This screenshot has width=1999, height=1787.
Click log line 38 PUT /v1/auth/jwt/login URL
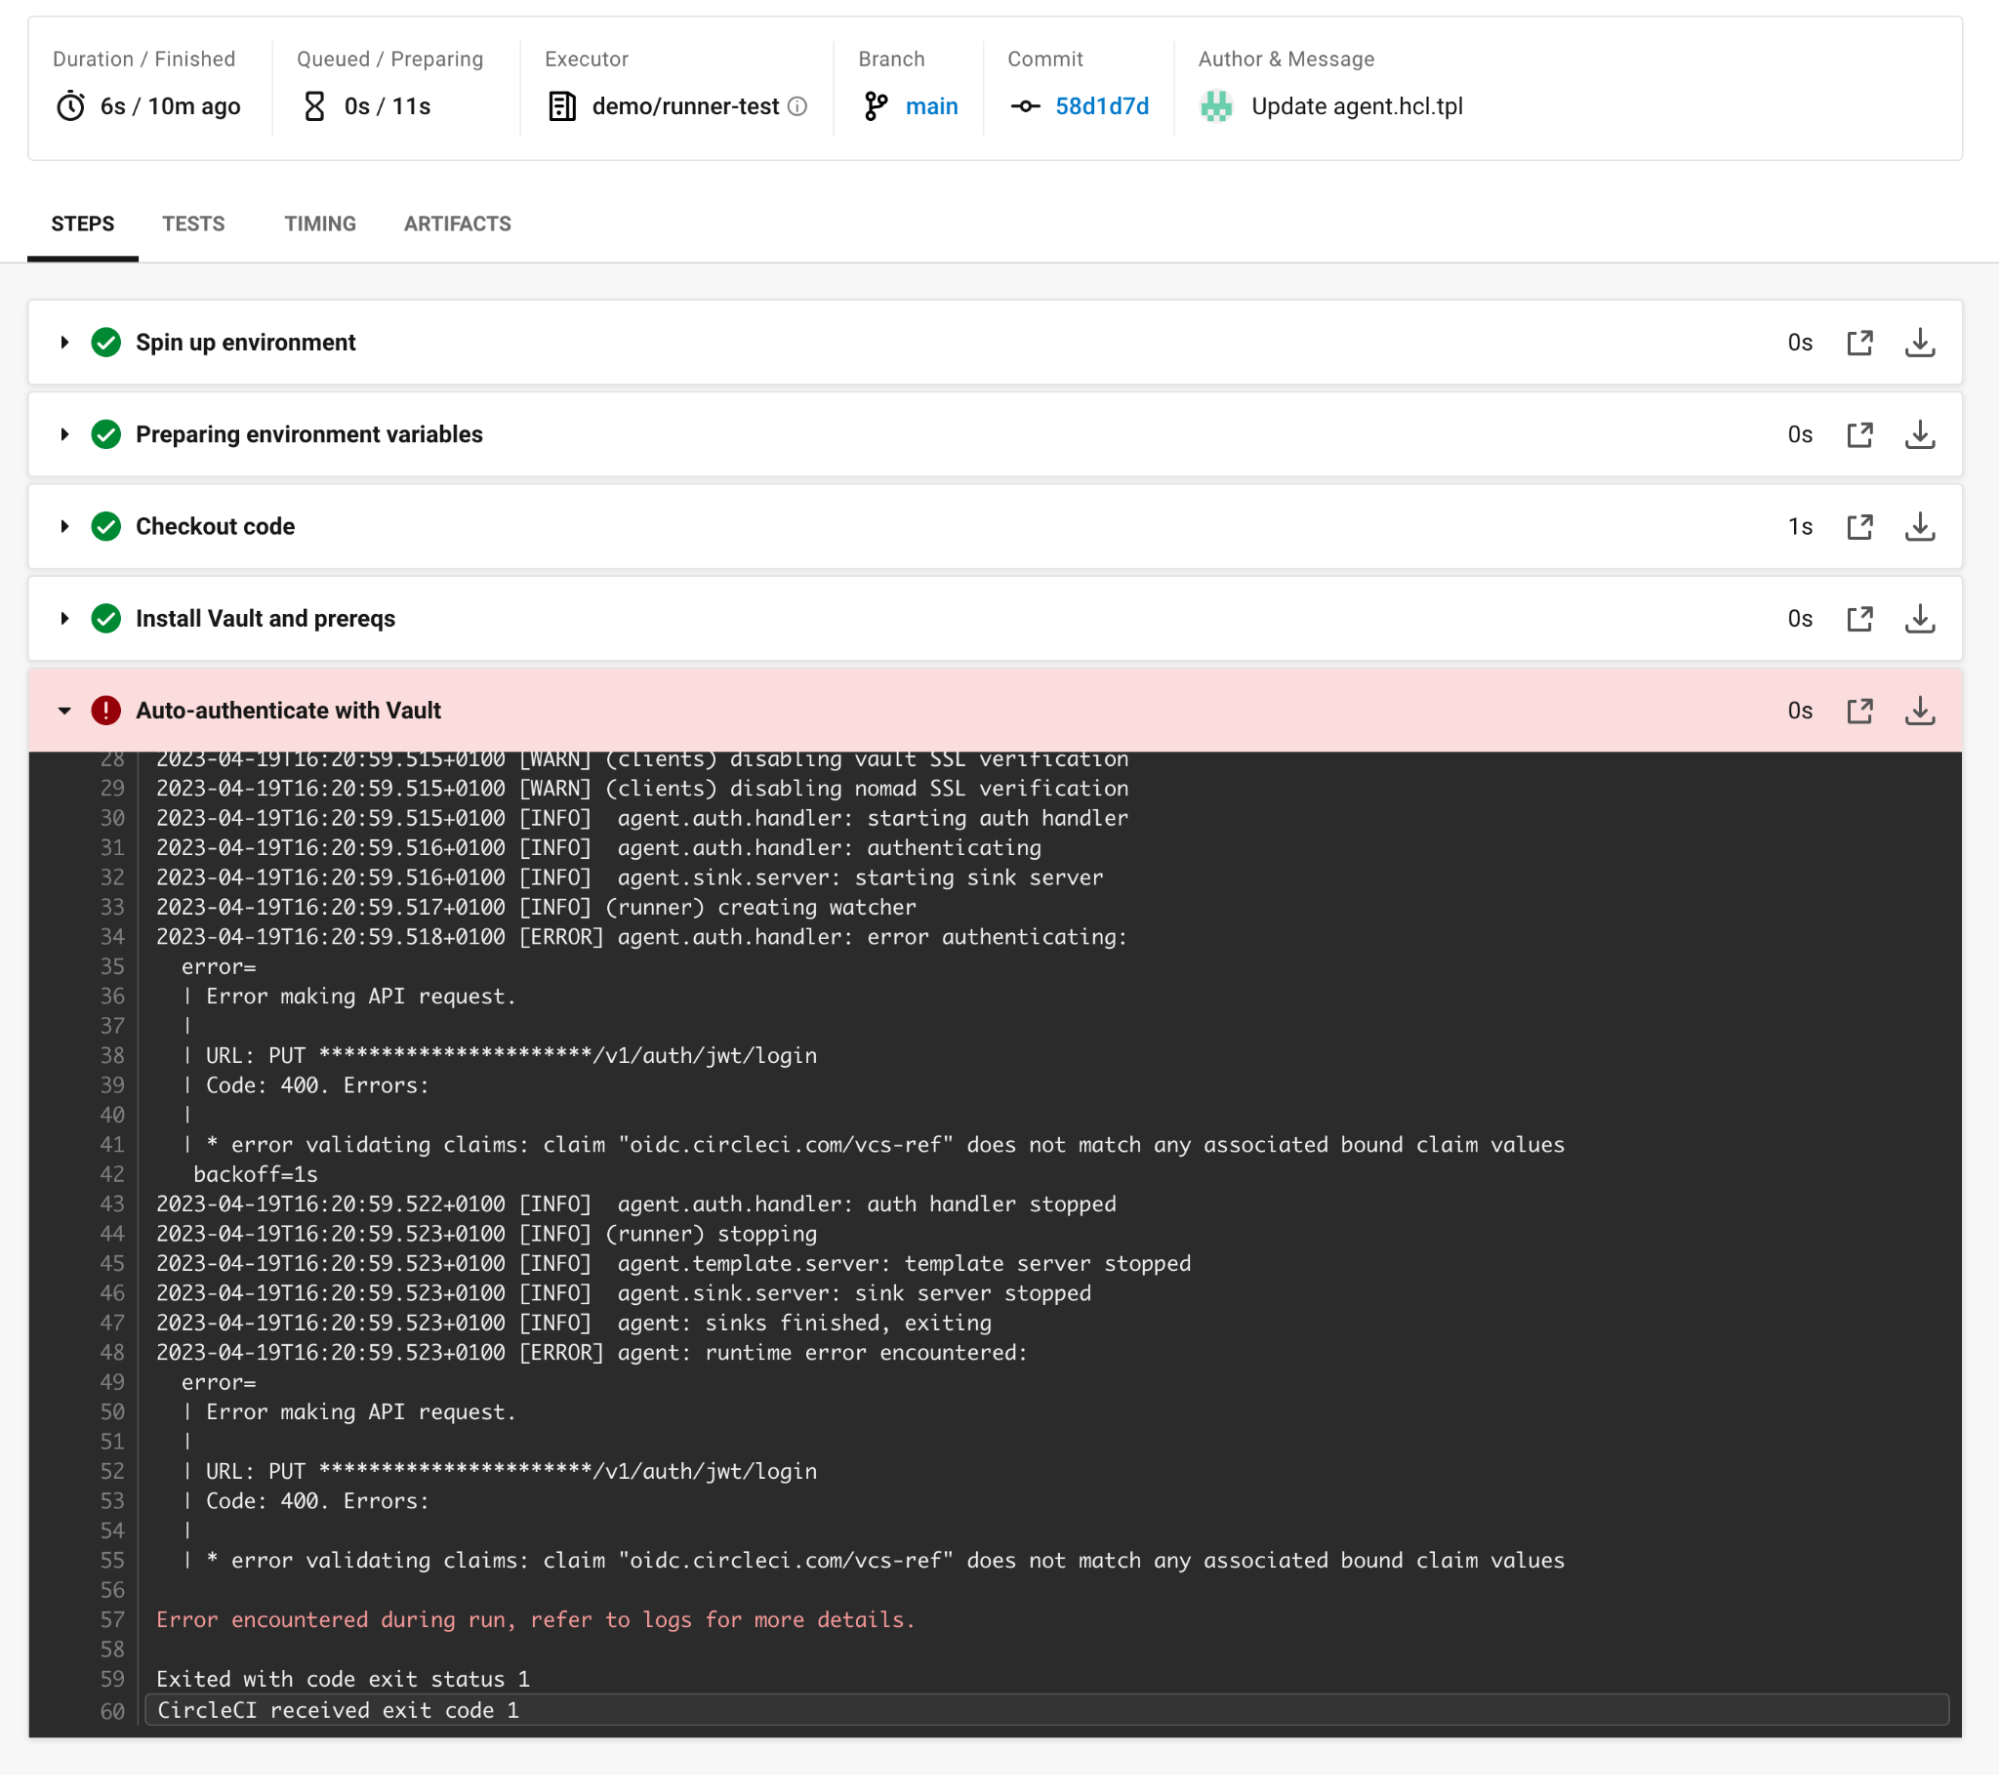click(499, 1056)
